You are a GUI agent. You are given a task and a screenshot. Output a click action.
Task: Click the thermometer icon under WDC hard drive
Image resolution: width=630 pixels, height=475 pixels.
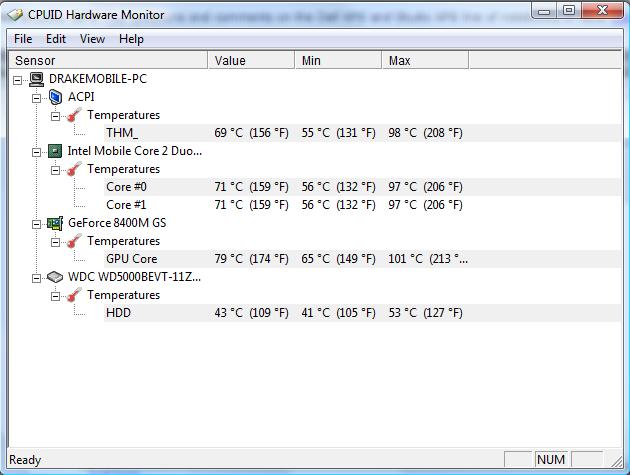tap(74, 295)
